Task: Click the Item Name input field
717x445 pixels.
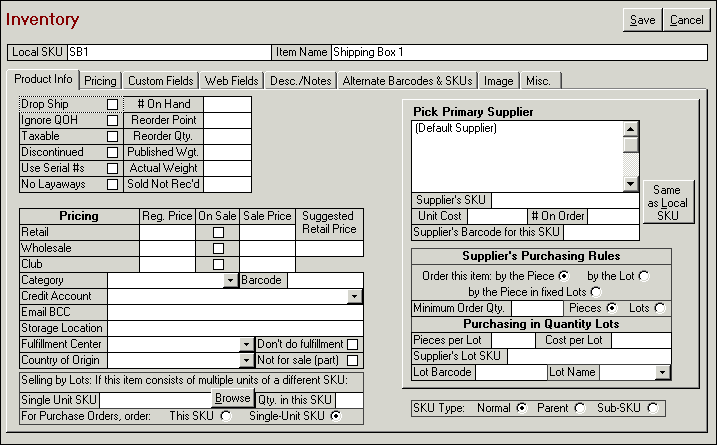Action: point(519,52)
